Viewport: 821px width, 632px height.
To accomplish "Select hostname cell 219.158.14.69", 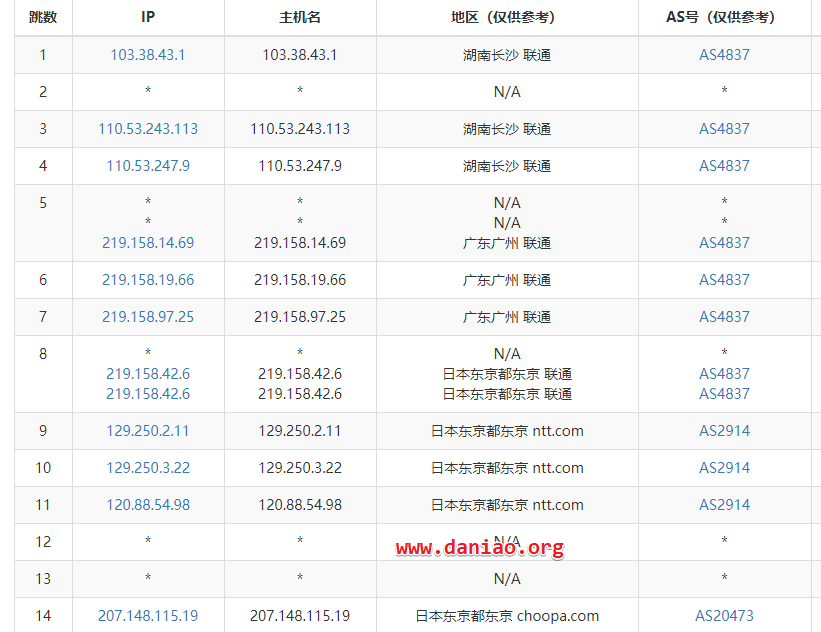I will 299,243.
